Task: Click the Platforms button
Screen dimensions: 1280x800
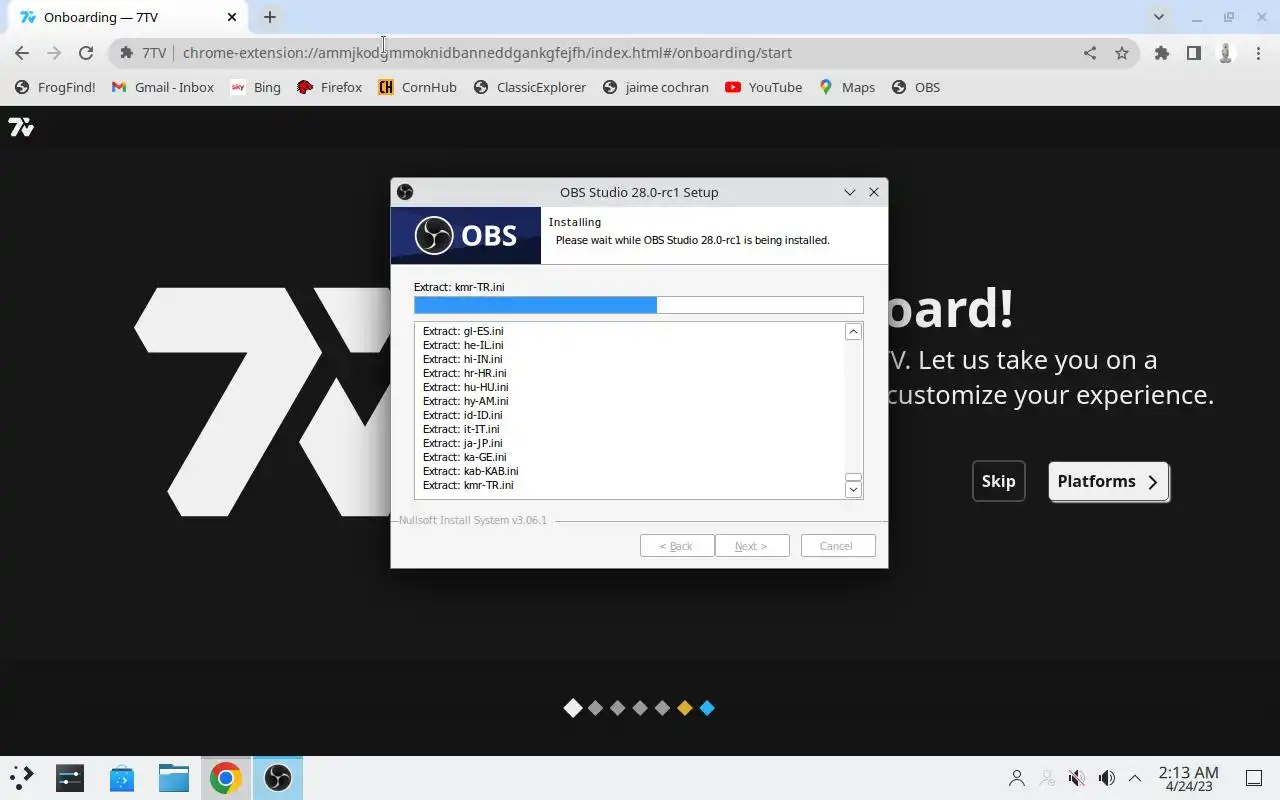Action: [x=1108, y=481]
